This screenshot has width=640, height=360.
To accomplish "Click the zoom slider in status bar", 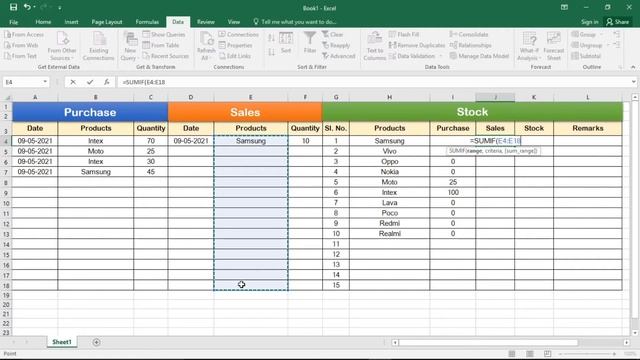I will [x=587, y=353].
